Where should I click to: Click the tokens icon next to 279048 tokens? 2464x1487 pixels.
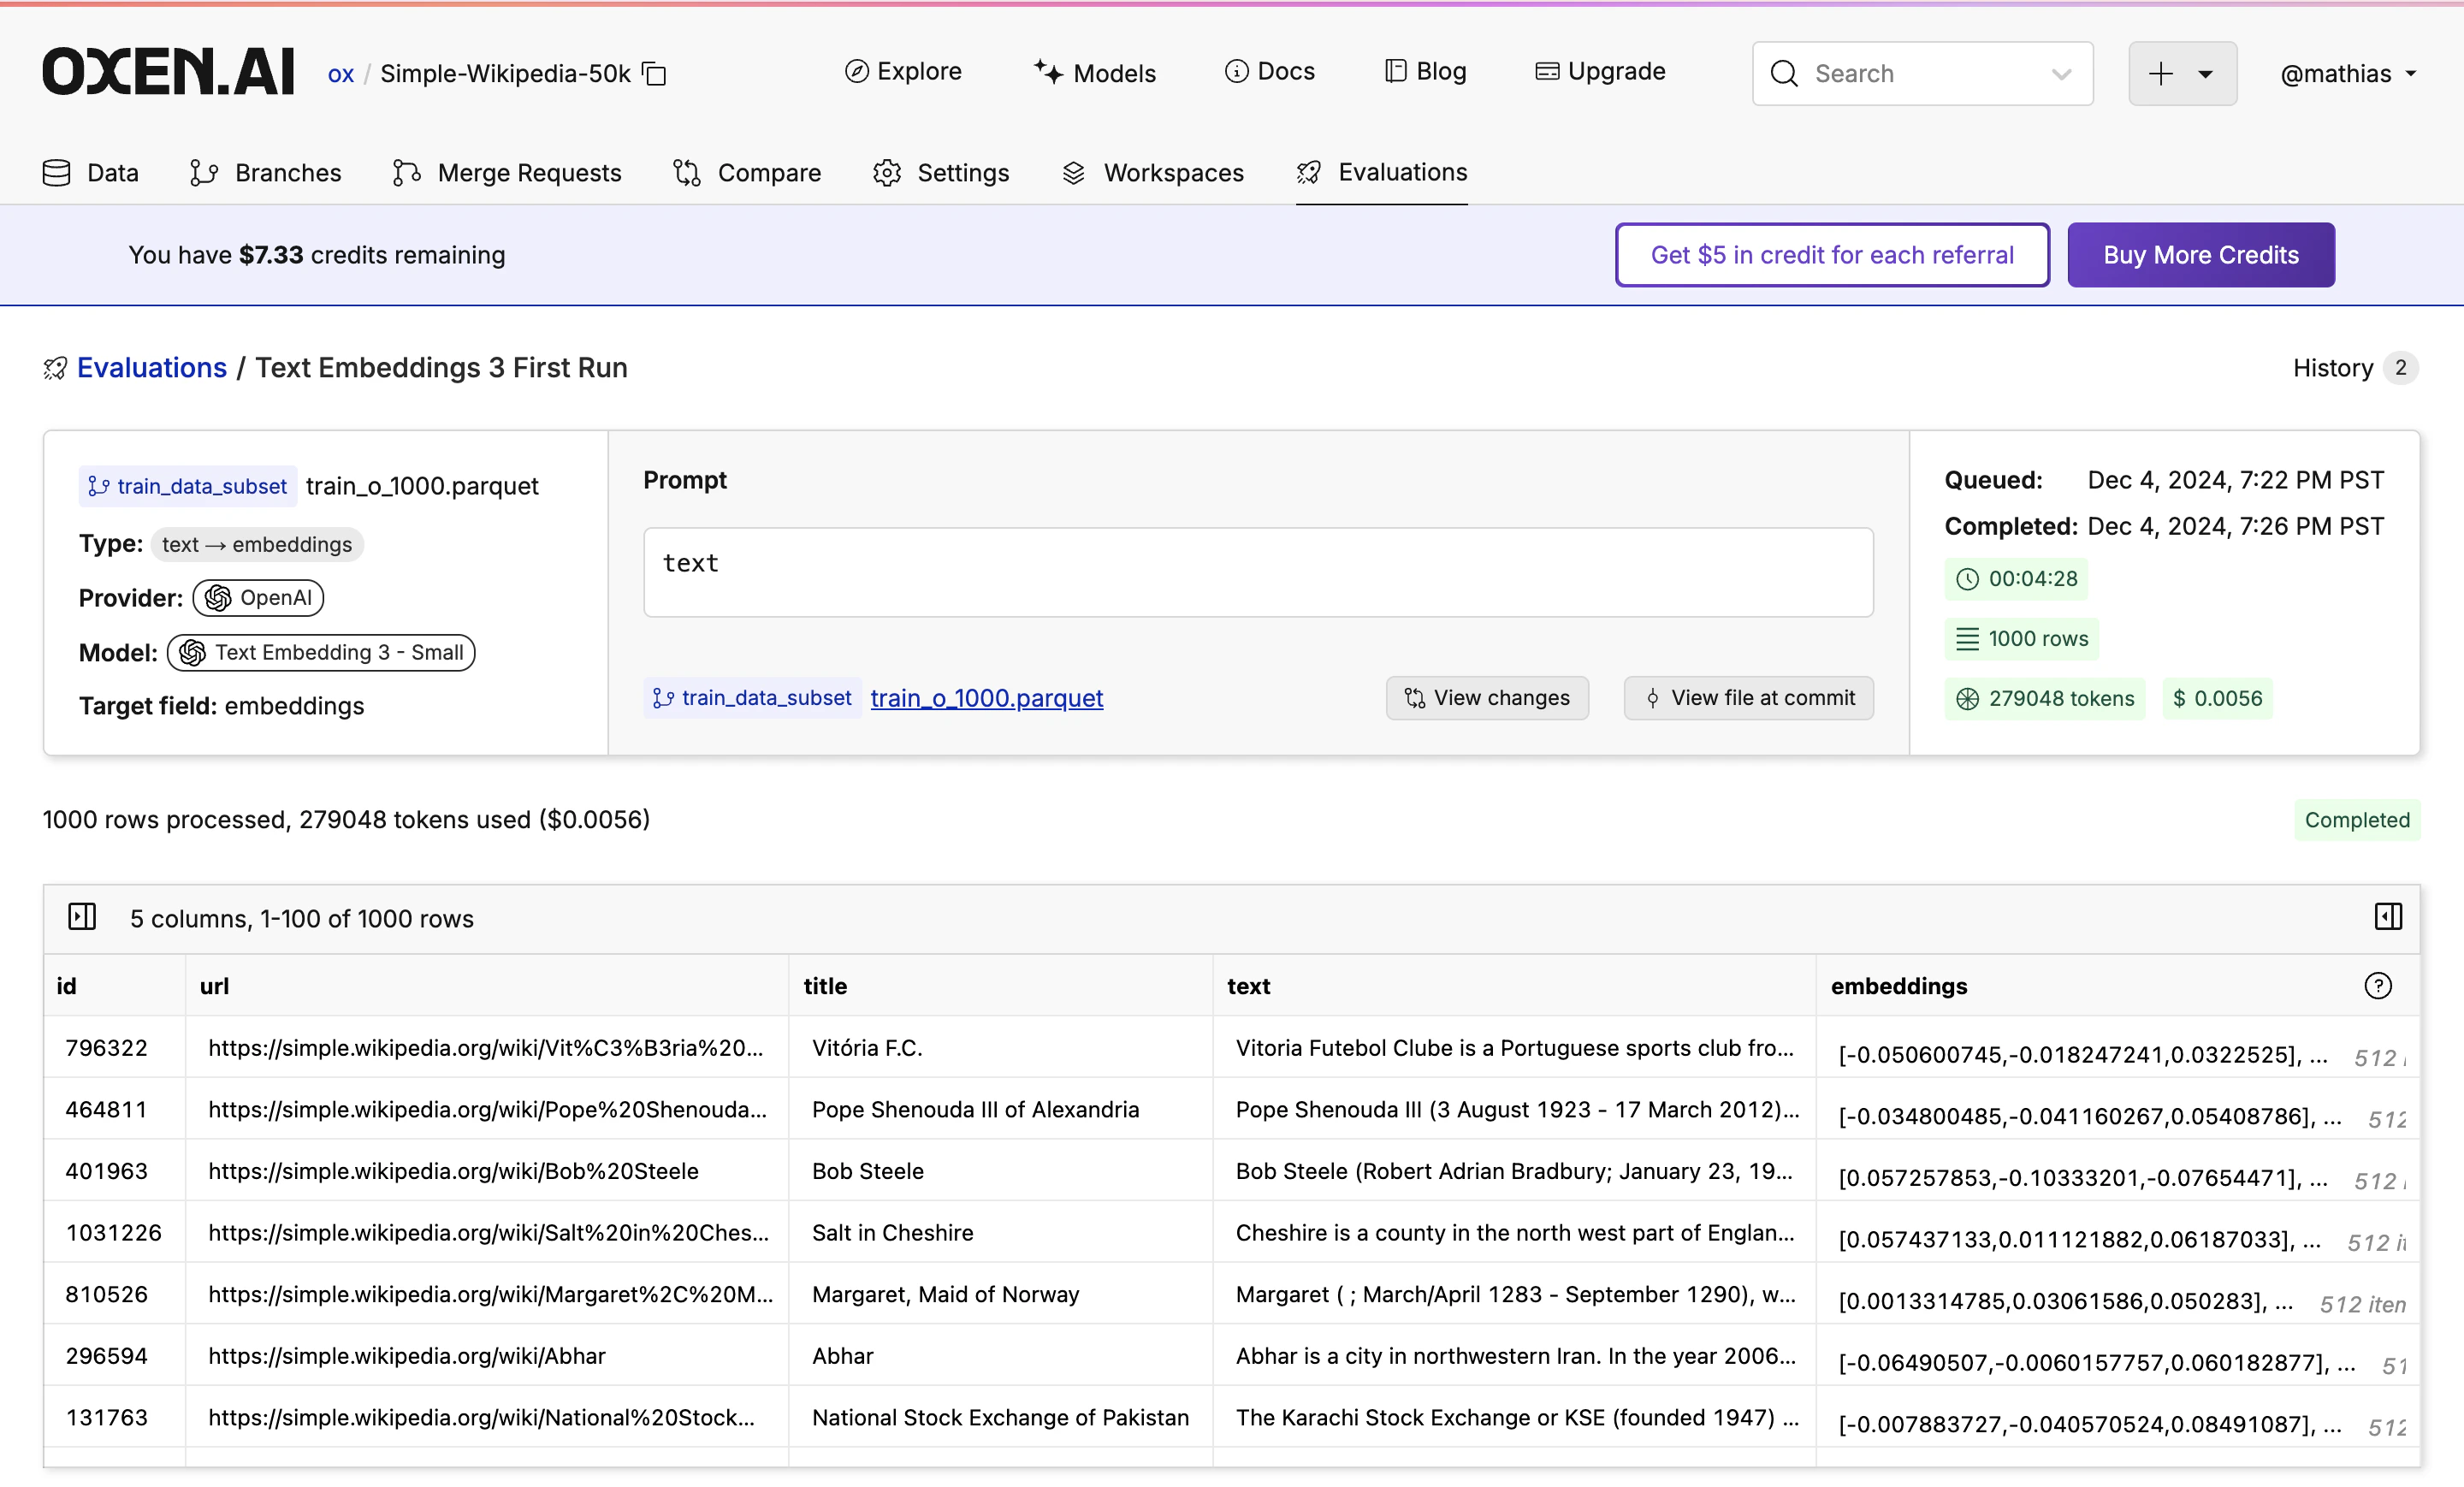pos(1966,699)
